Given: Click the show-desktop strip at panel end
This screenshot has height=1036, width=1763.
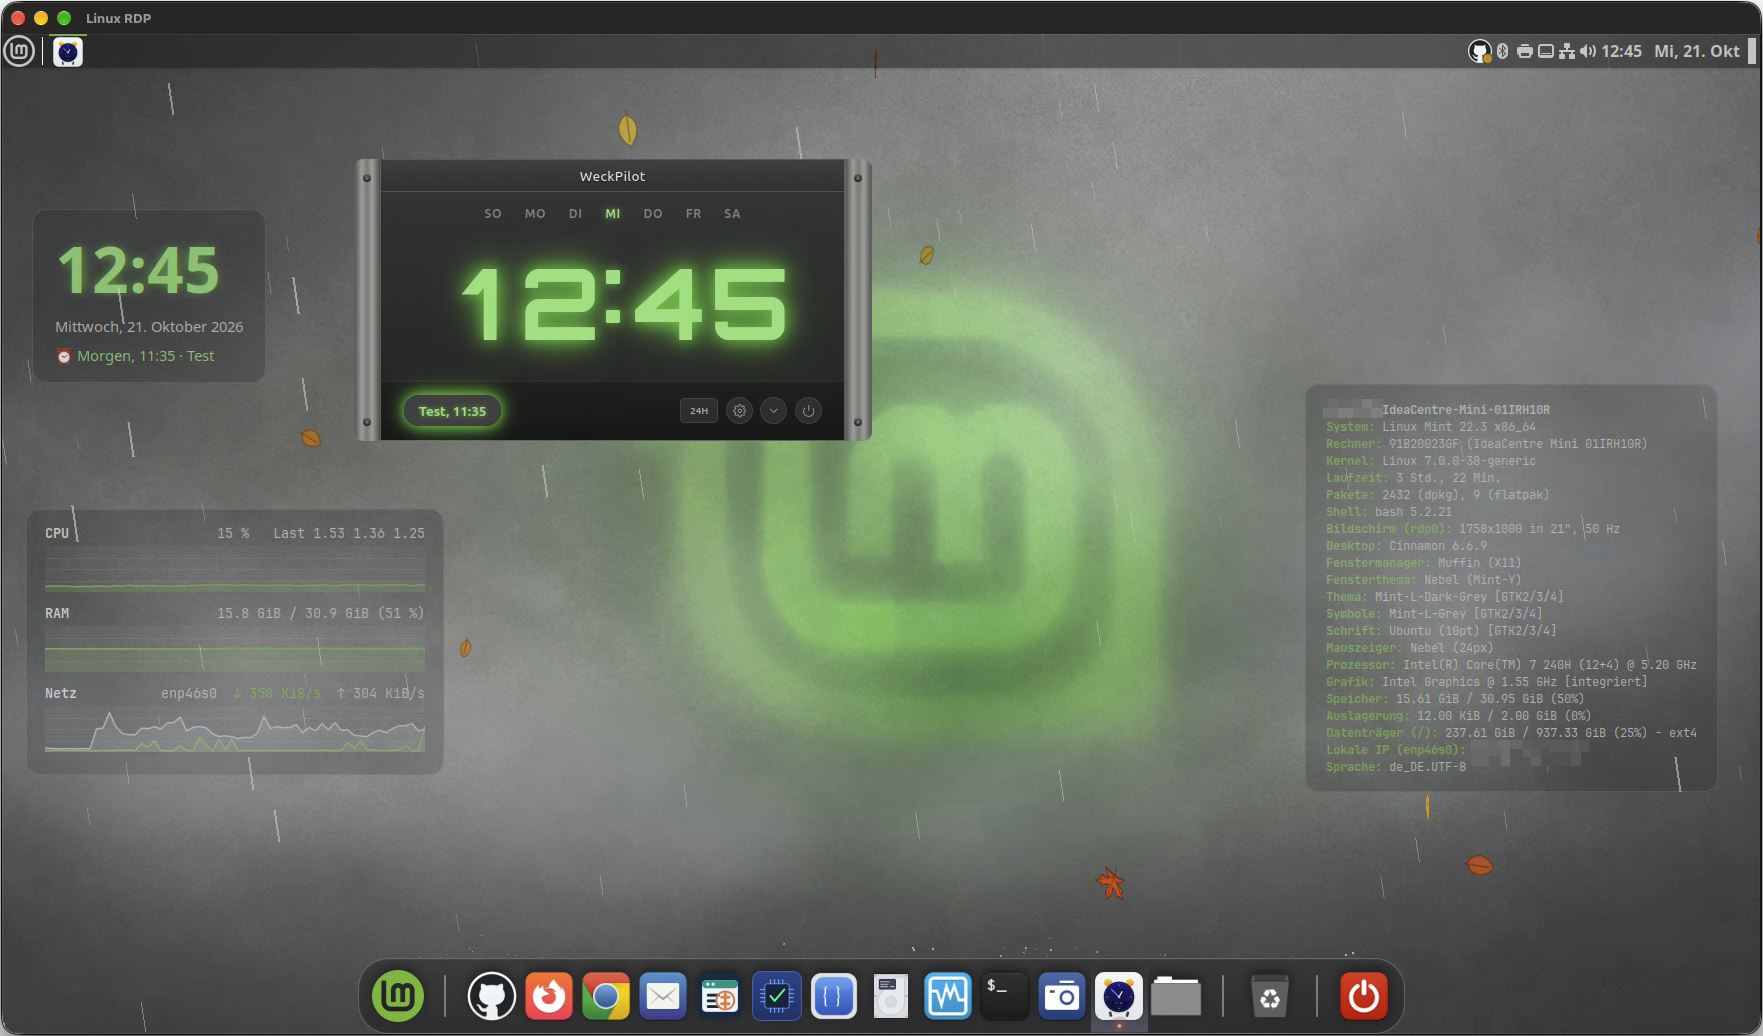Looking at the screenshot, I should (1752, 51).
